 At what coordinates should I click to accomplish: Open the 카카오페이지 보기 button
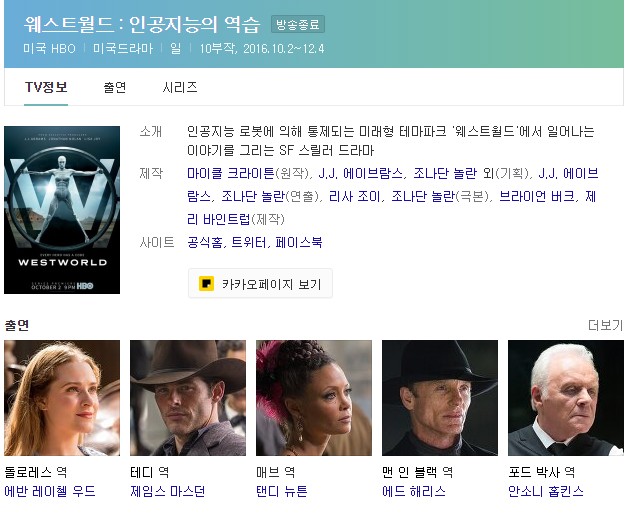pos(260,284)
